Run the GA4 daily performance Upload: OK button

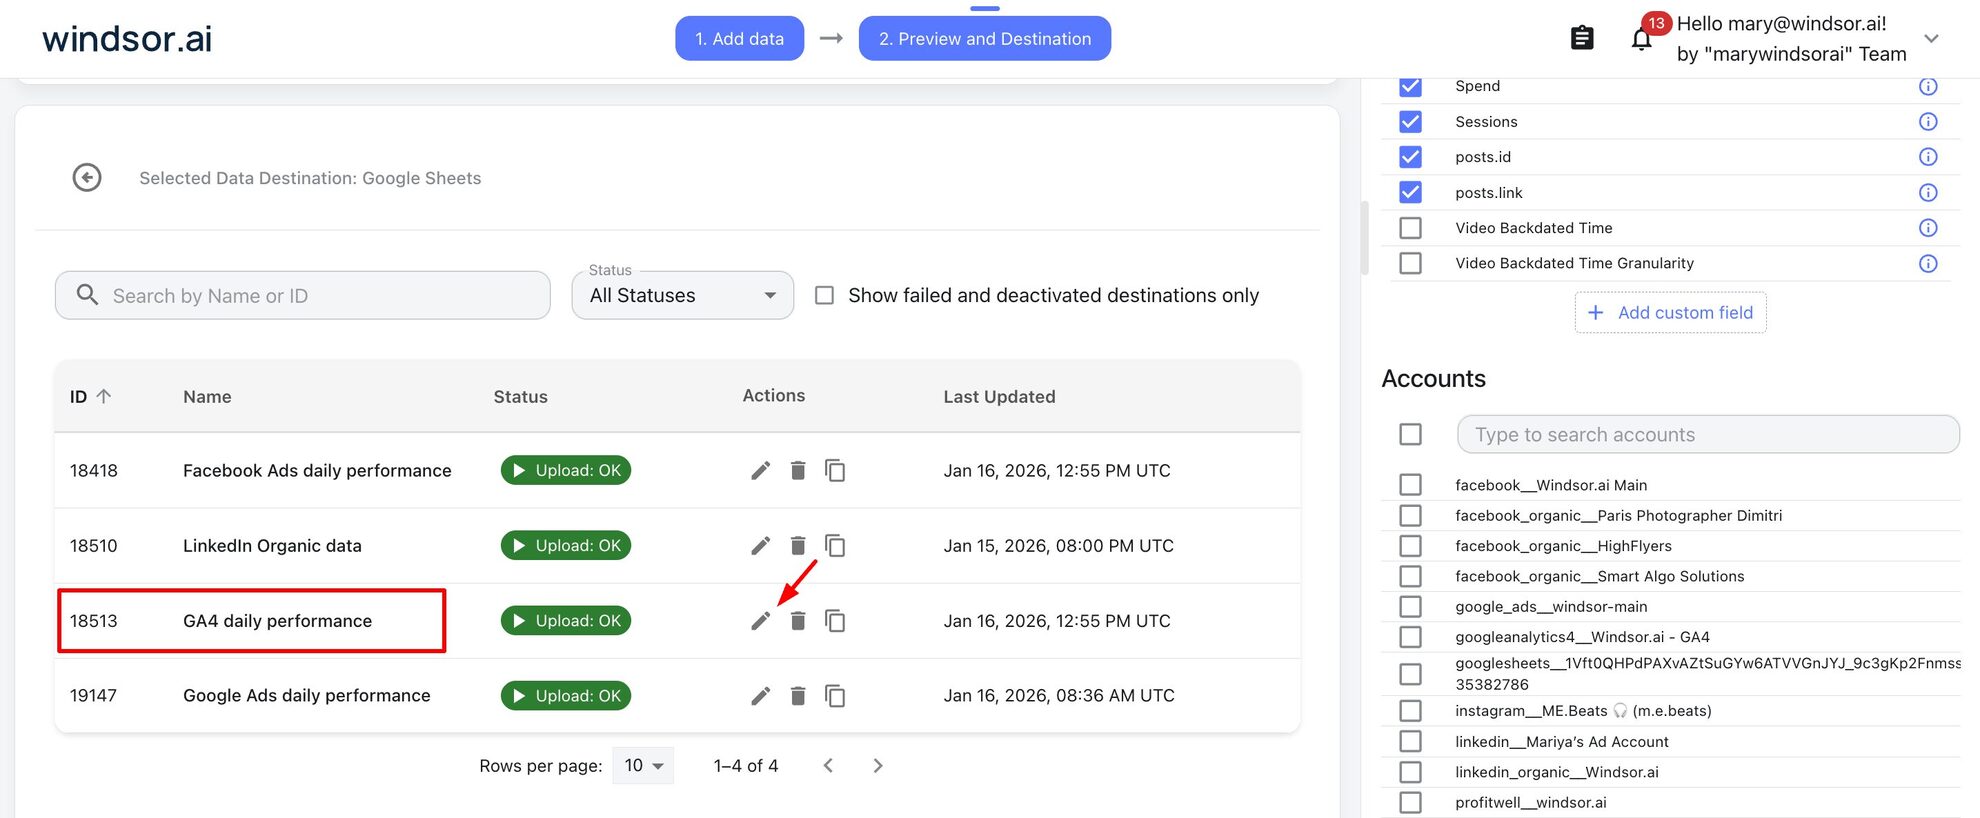click(566, 621)
